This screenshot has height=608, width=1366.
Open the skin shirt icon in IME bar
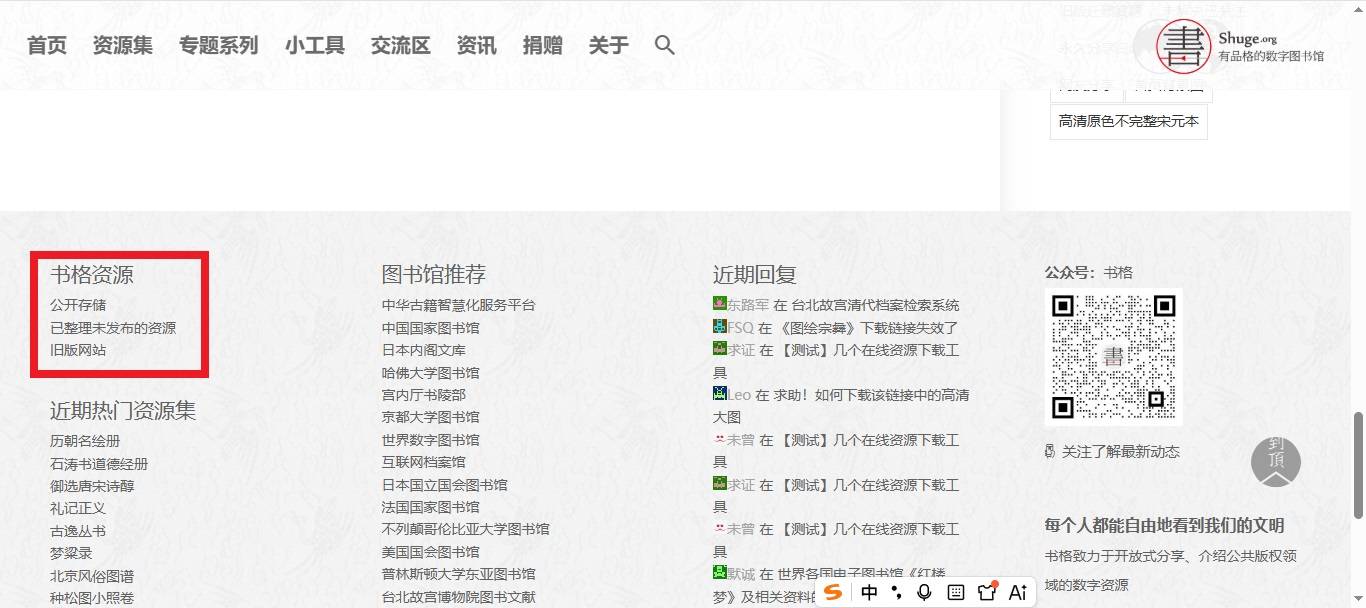tap(988, 591)
